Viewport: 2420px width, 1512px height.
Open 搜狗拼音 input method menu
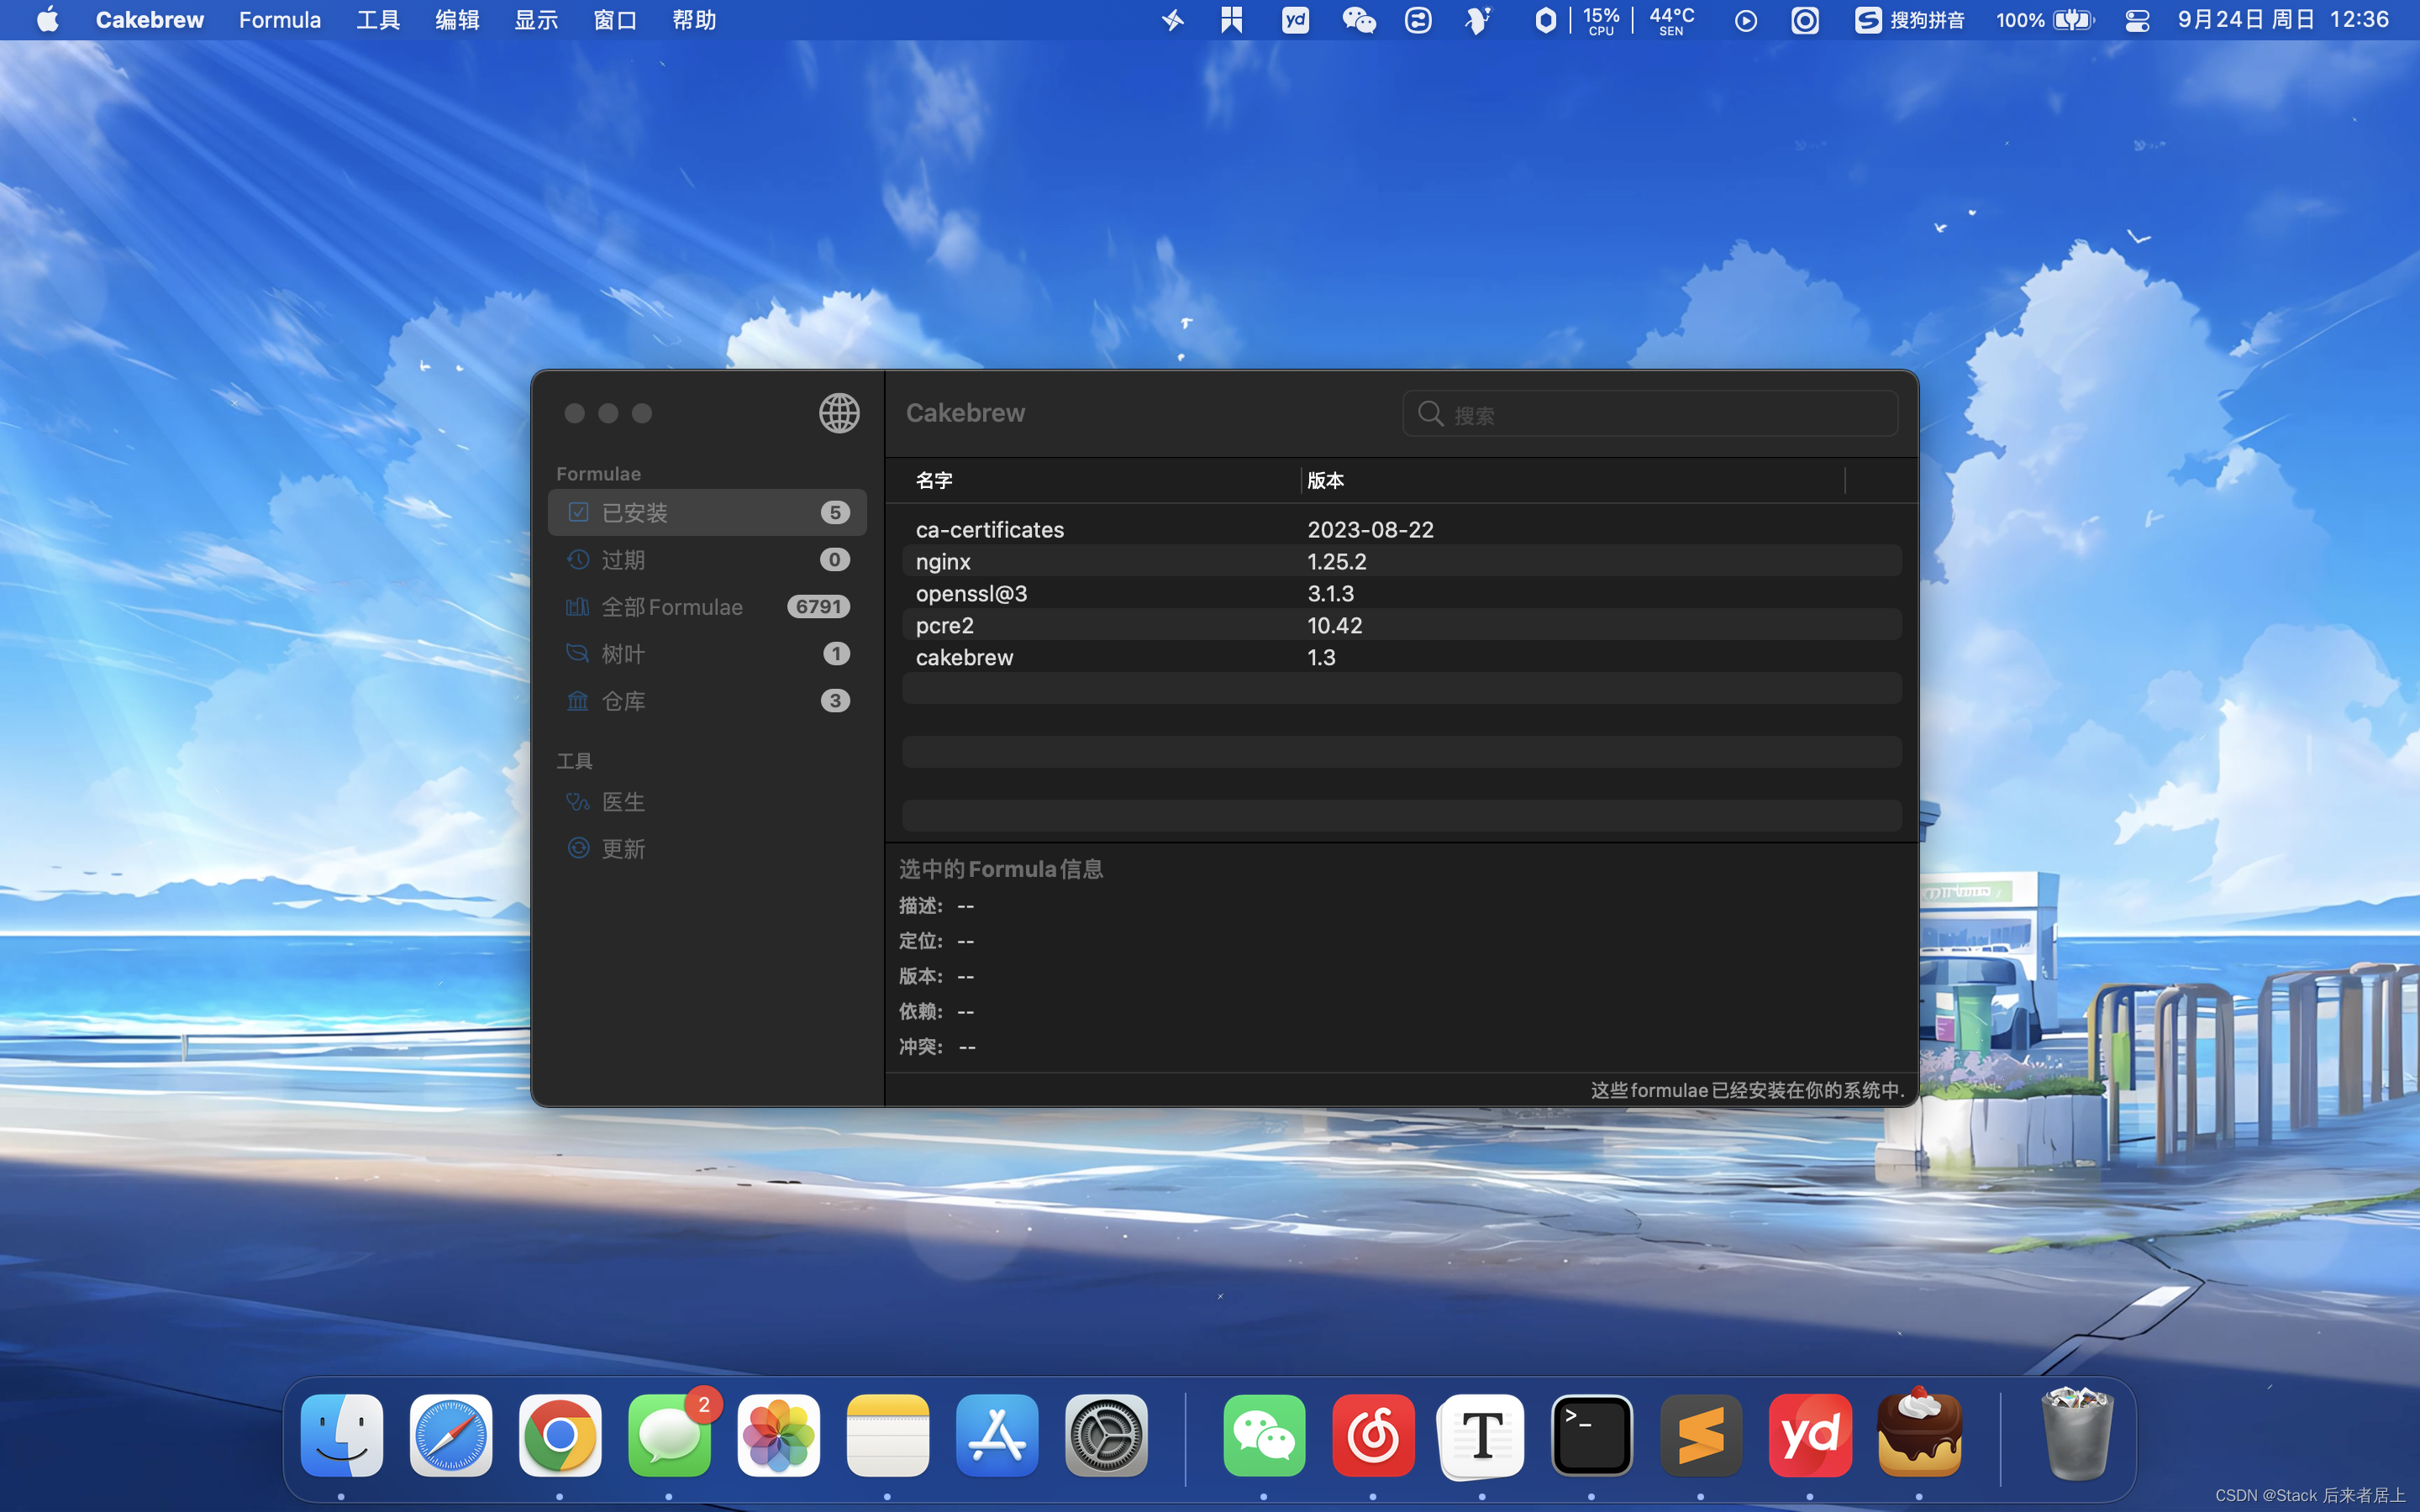1910,20
